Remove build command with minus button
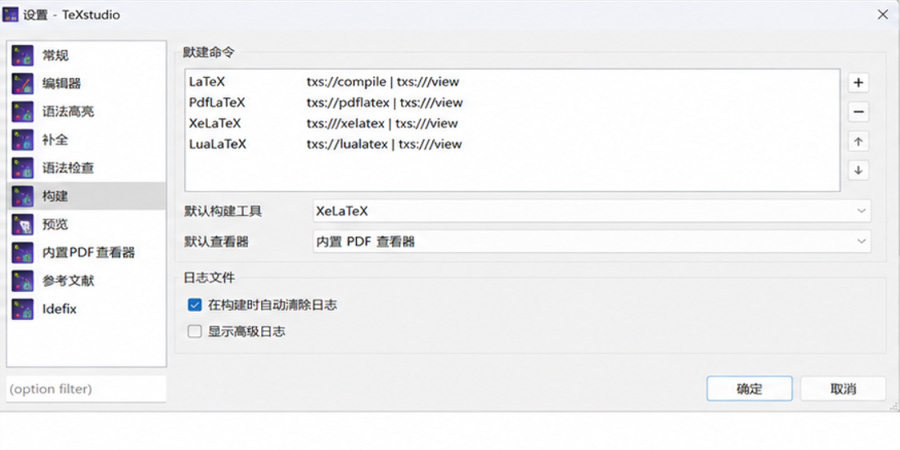 pyautogui.click(x=858, y=111)
